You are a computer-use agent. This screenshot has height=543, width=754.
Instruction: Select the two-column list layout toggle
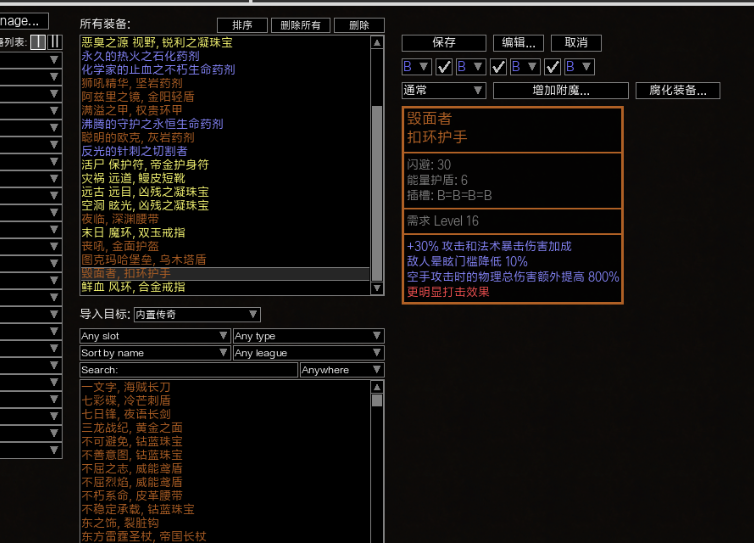pyautogui.click(x=55, y=42)
